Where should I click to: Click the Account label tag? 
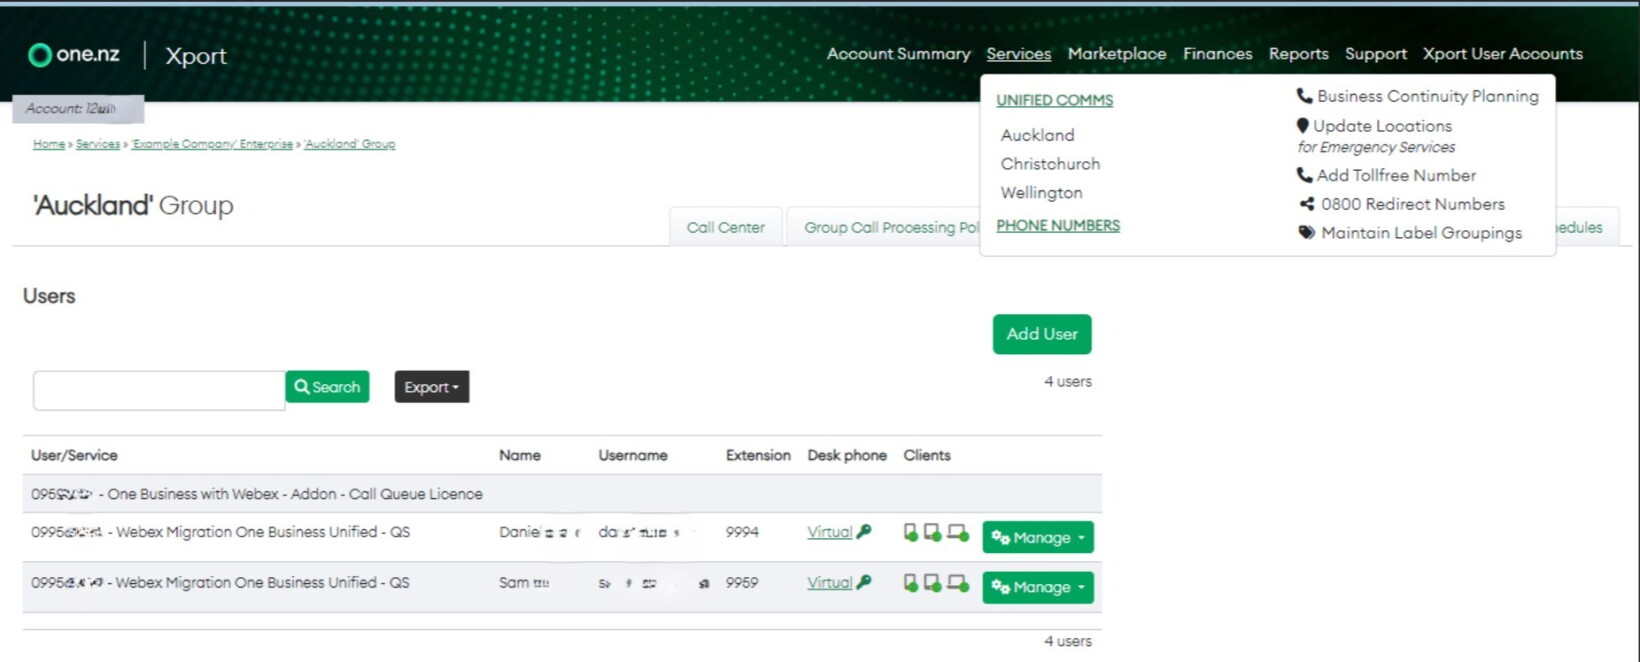[78, 108]
